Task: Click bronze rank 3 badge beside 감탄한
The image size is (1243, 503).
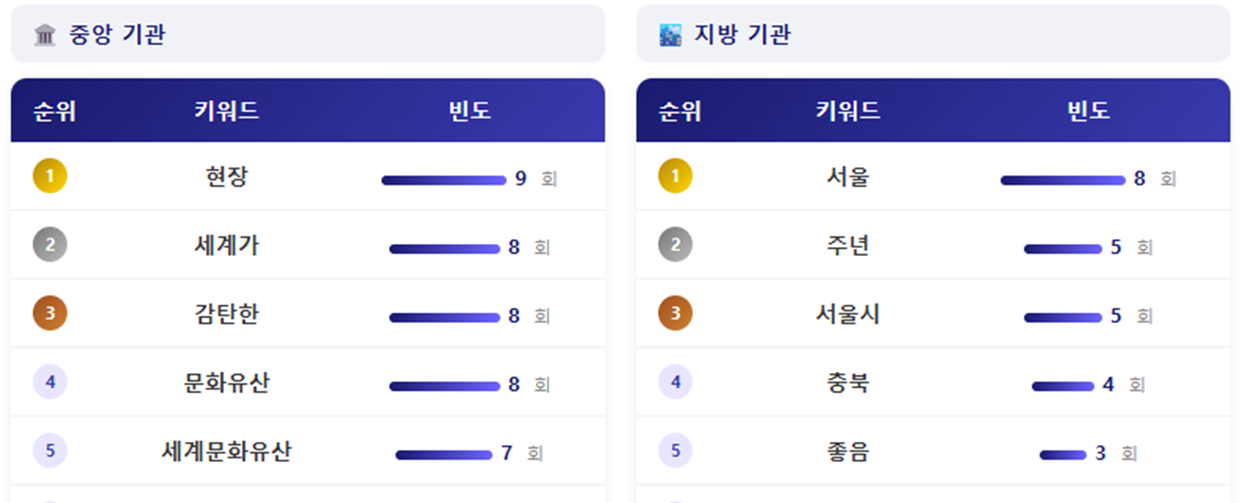Action: 50,314
